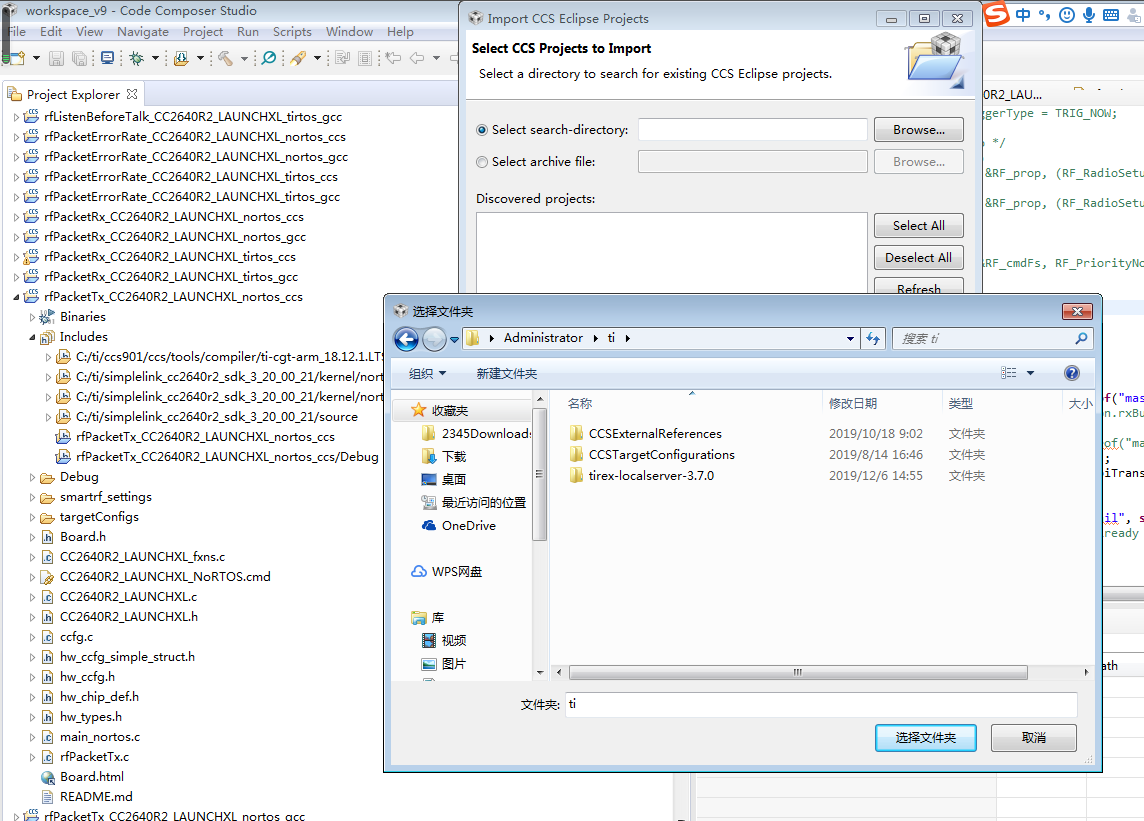
Task: Click the Back arrow in the main toolbar
Action: point(417,58)
